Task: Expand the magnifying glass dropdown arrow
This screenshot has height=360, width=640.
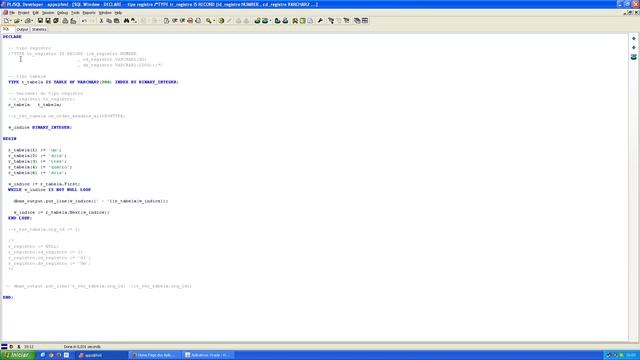Action: coord(213,20)
